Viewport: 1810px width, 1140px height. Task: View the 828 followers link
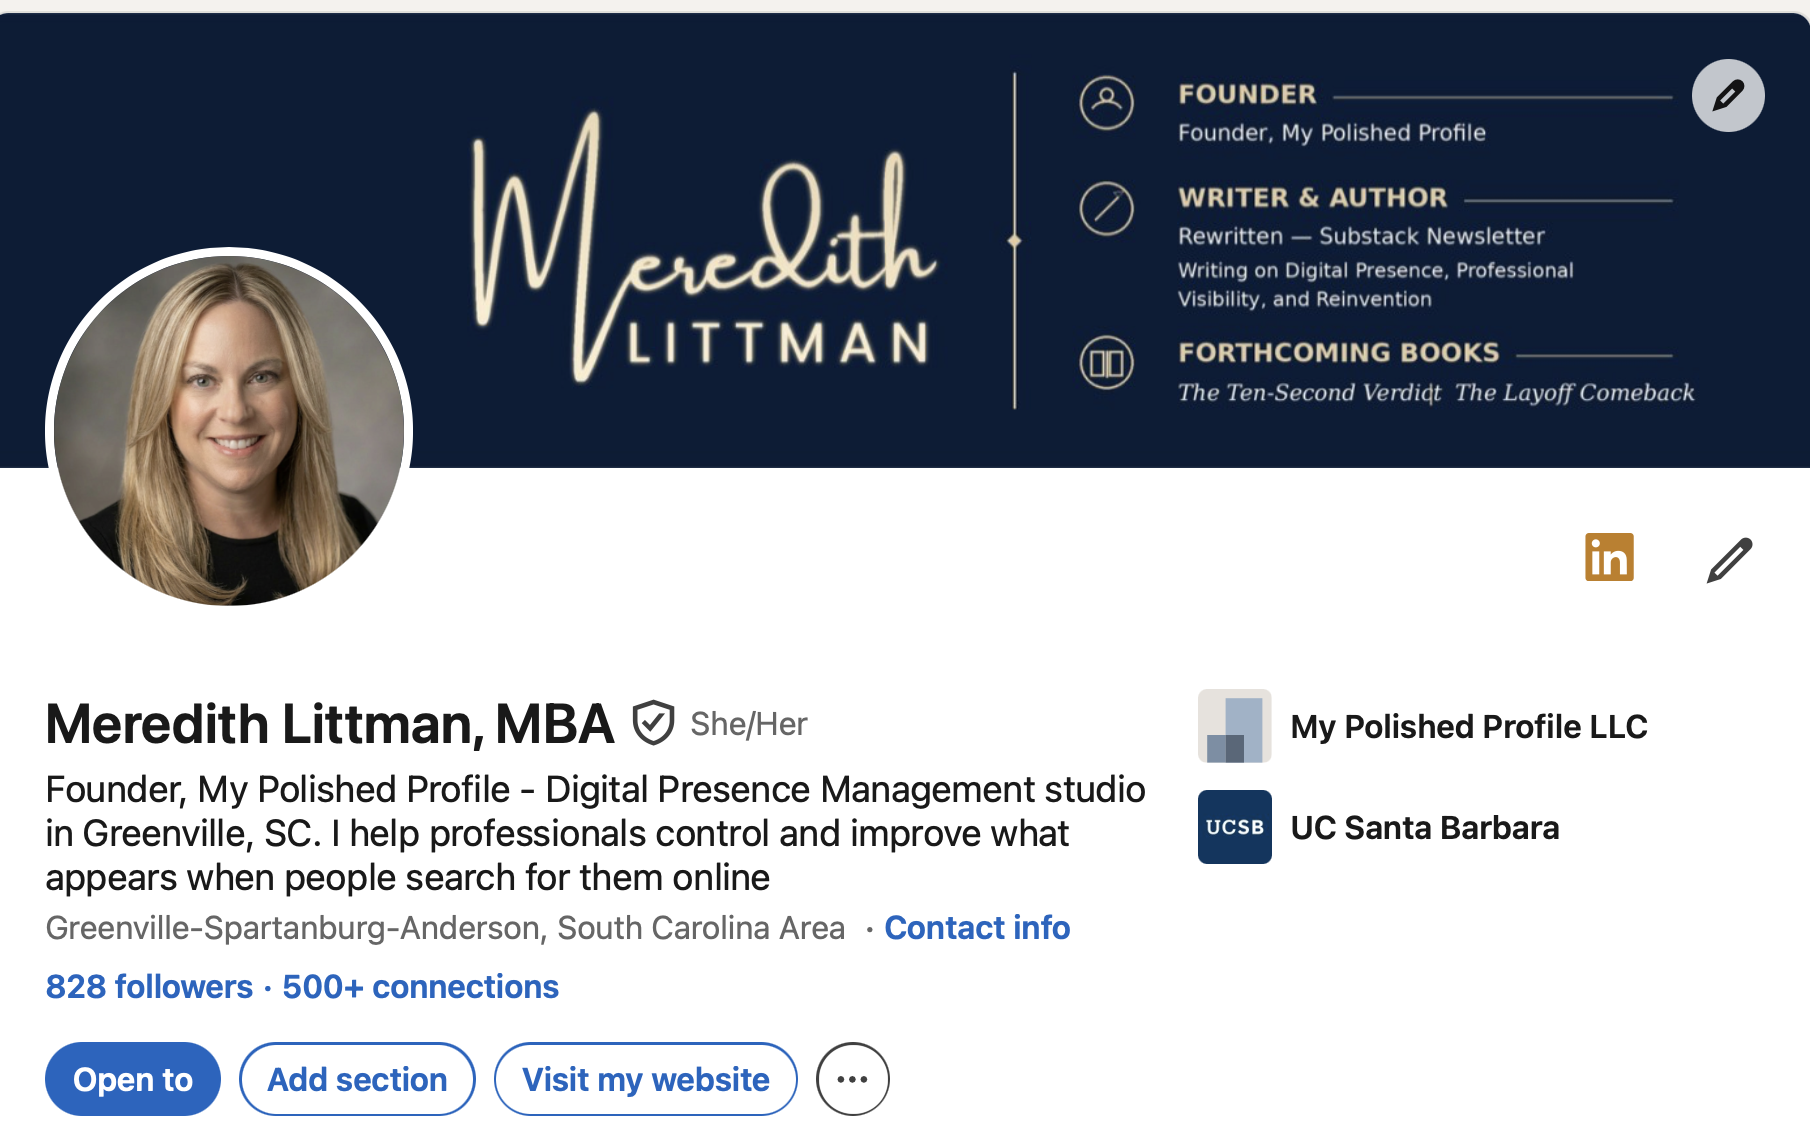pyautogui.click(x=149, y=987)
